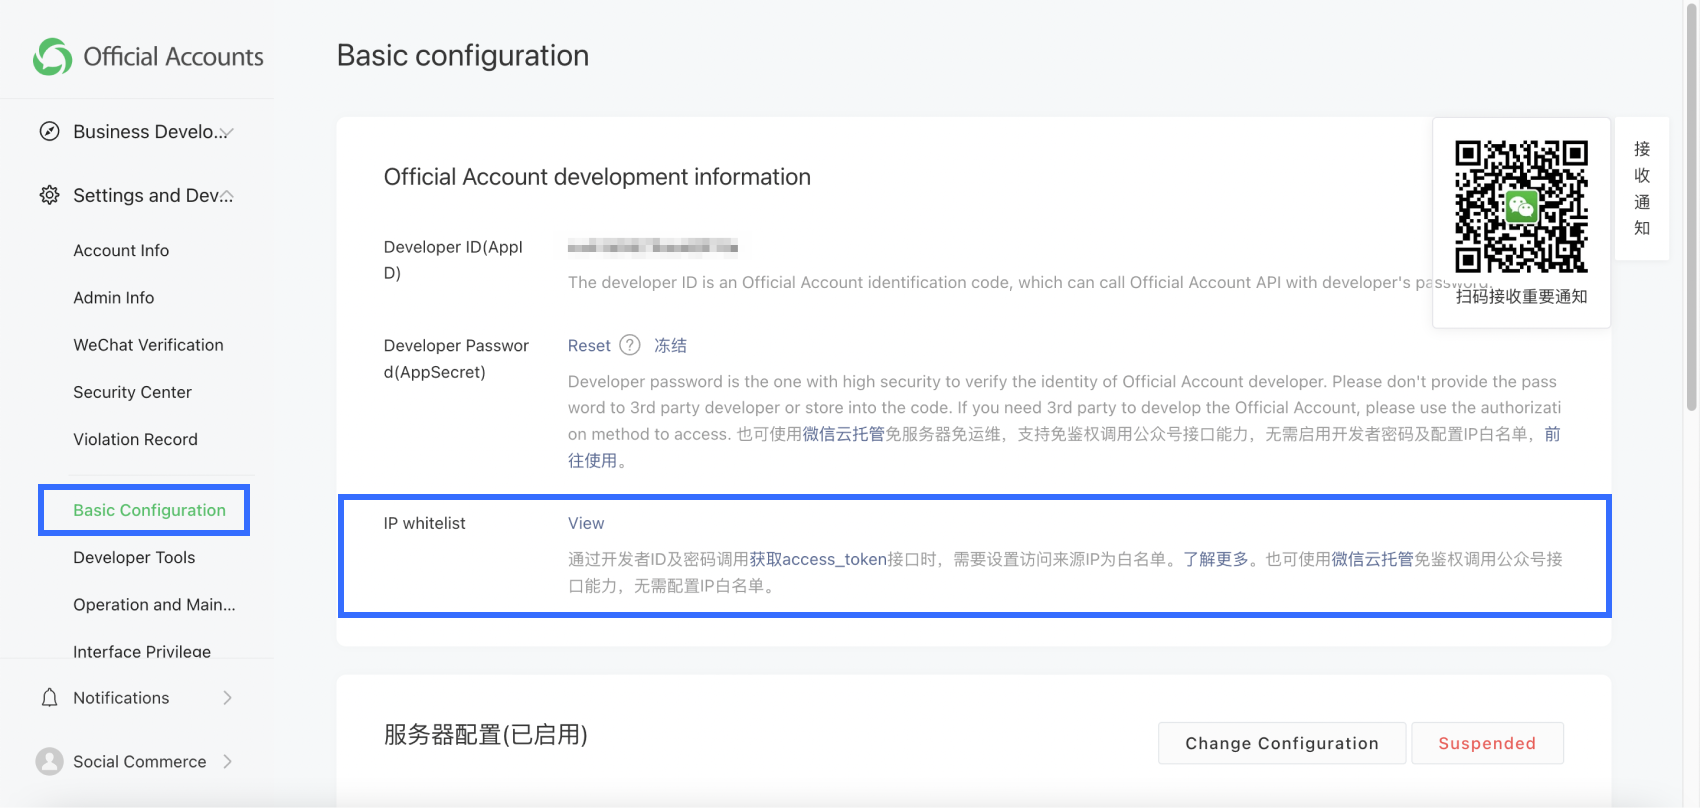Screen dimensions: 1700x808
Task: Go to WeChat Verification
Action: [148, 345]
